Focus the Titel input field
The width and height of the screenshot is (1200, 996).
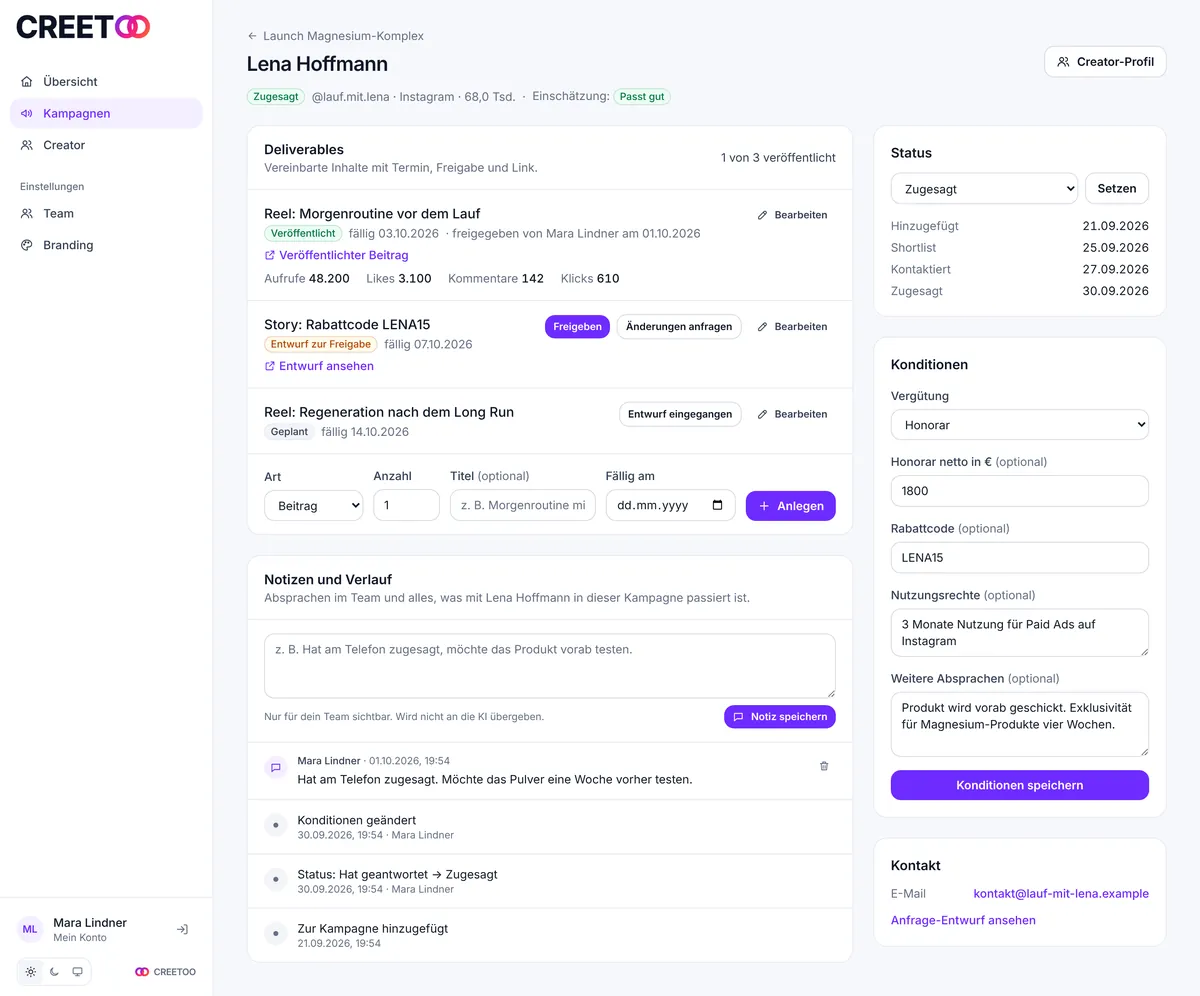523,506
